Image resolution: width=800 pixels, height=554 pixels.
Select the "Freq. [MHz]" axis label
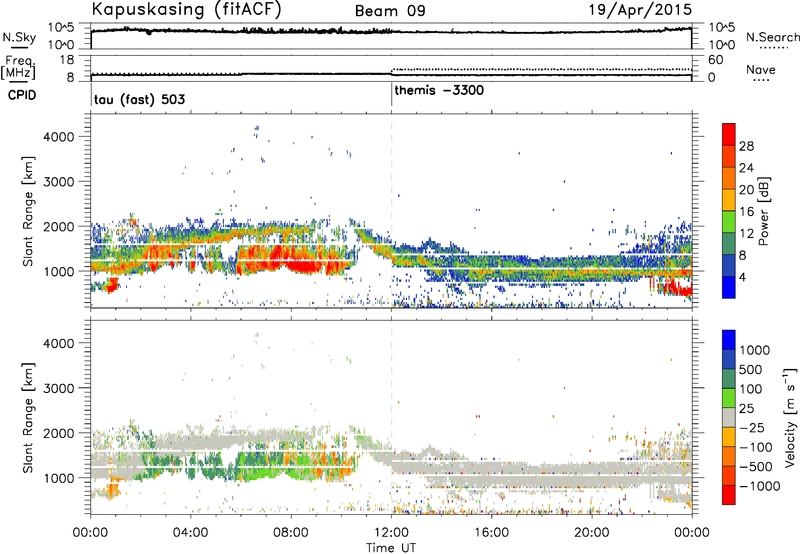[18, 67]
